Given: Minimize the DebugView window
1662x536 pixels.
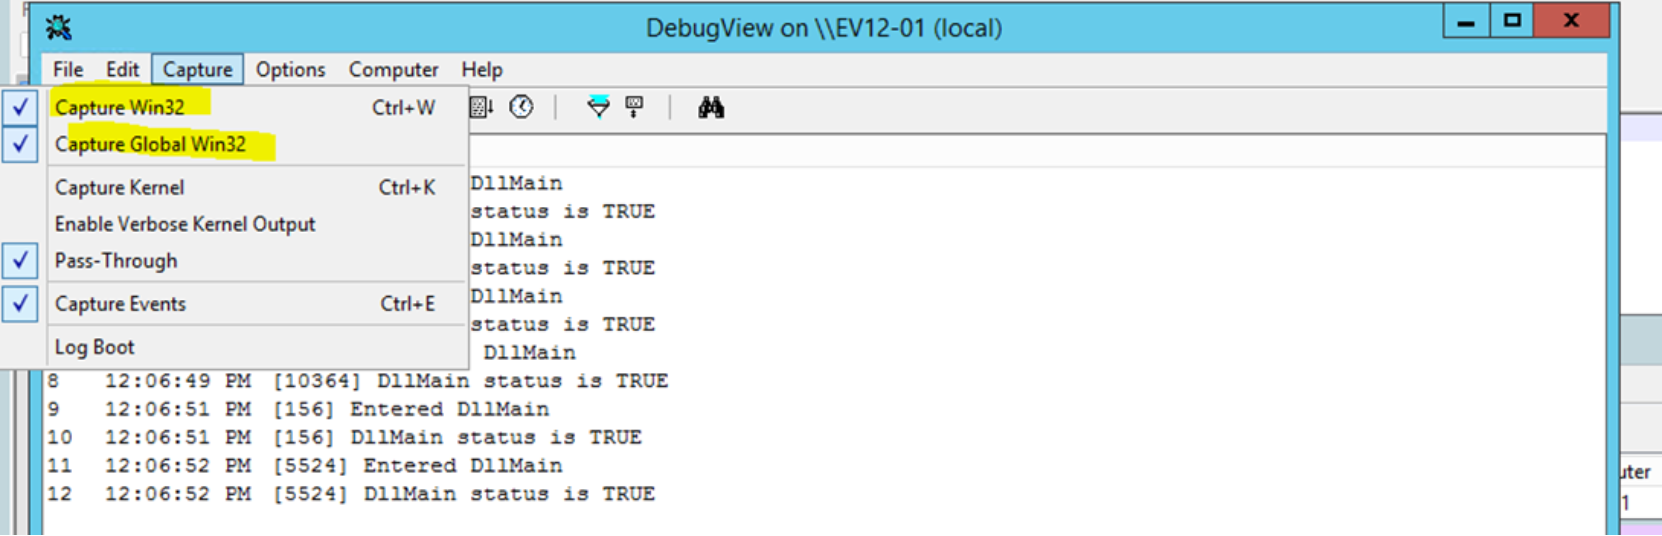Looking at the screenshot, I should (x=1466, y=21).
